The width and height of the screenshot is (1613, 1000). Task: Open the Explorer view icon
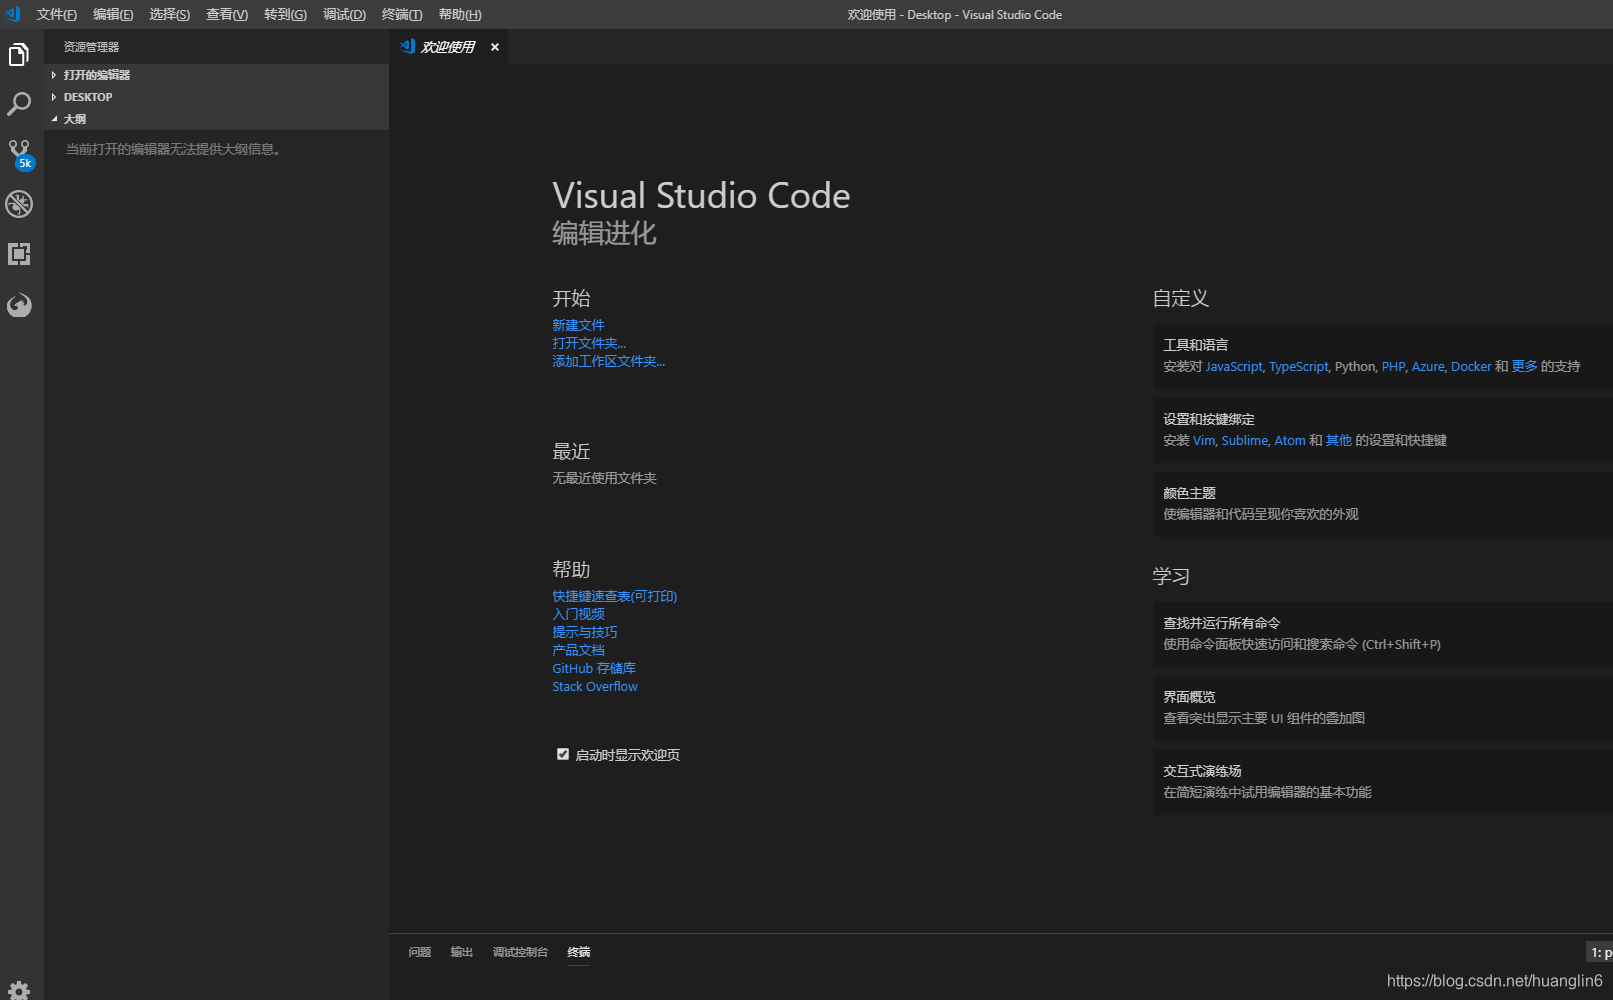pos(19,54)
